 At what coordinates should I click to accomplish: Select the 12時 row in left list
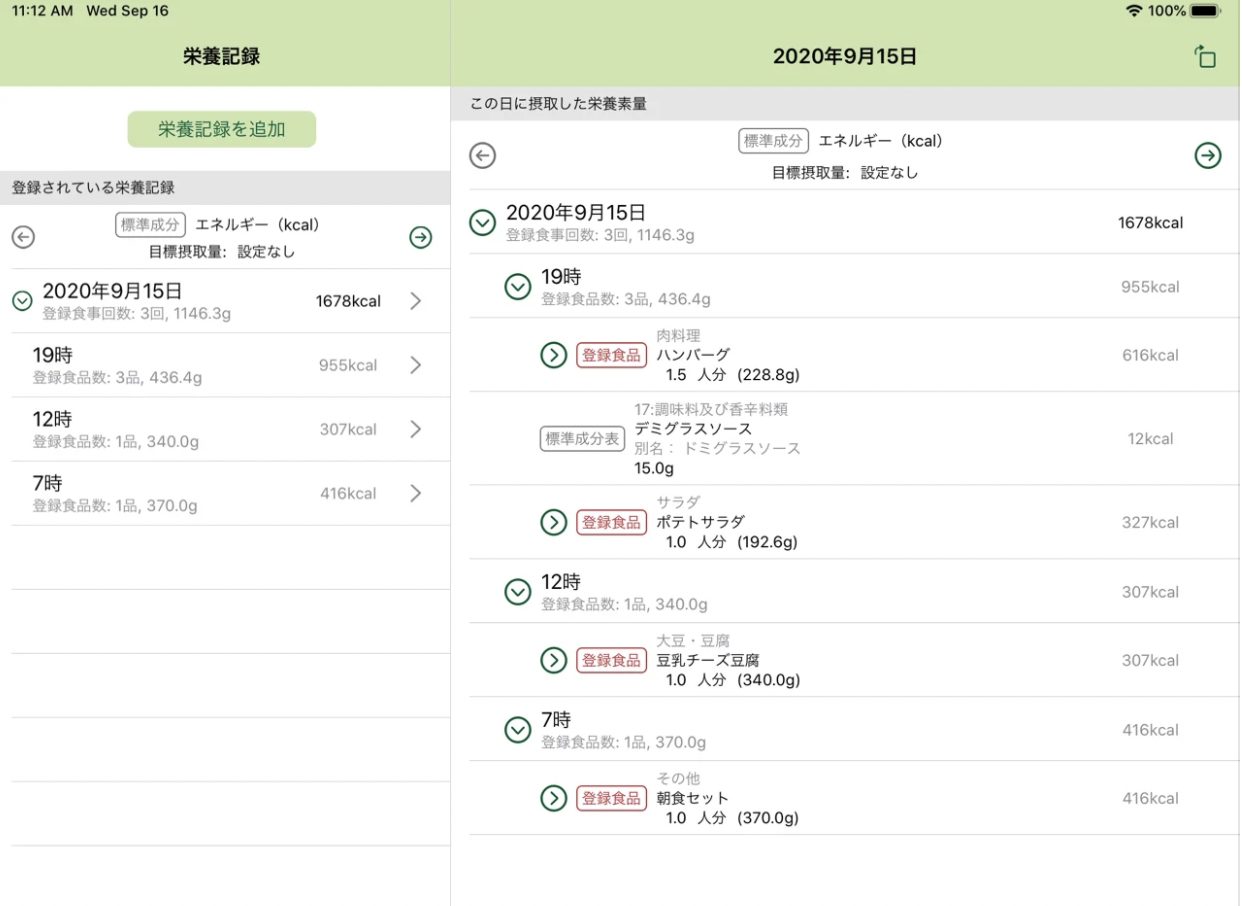tap(225, 429)
